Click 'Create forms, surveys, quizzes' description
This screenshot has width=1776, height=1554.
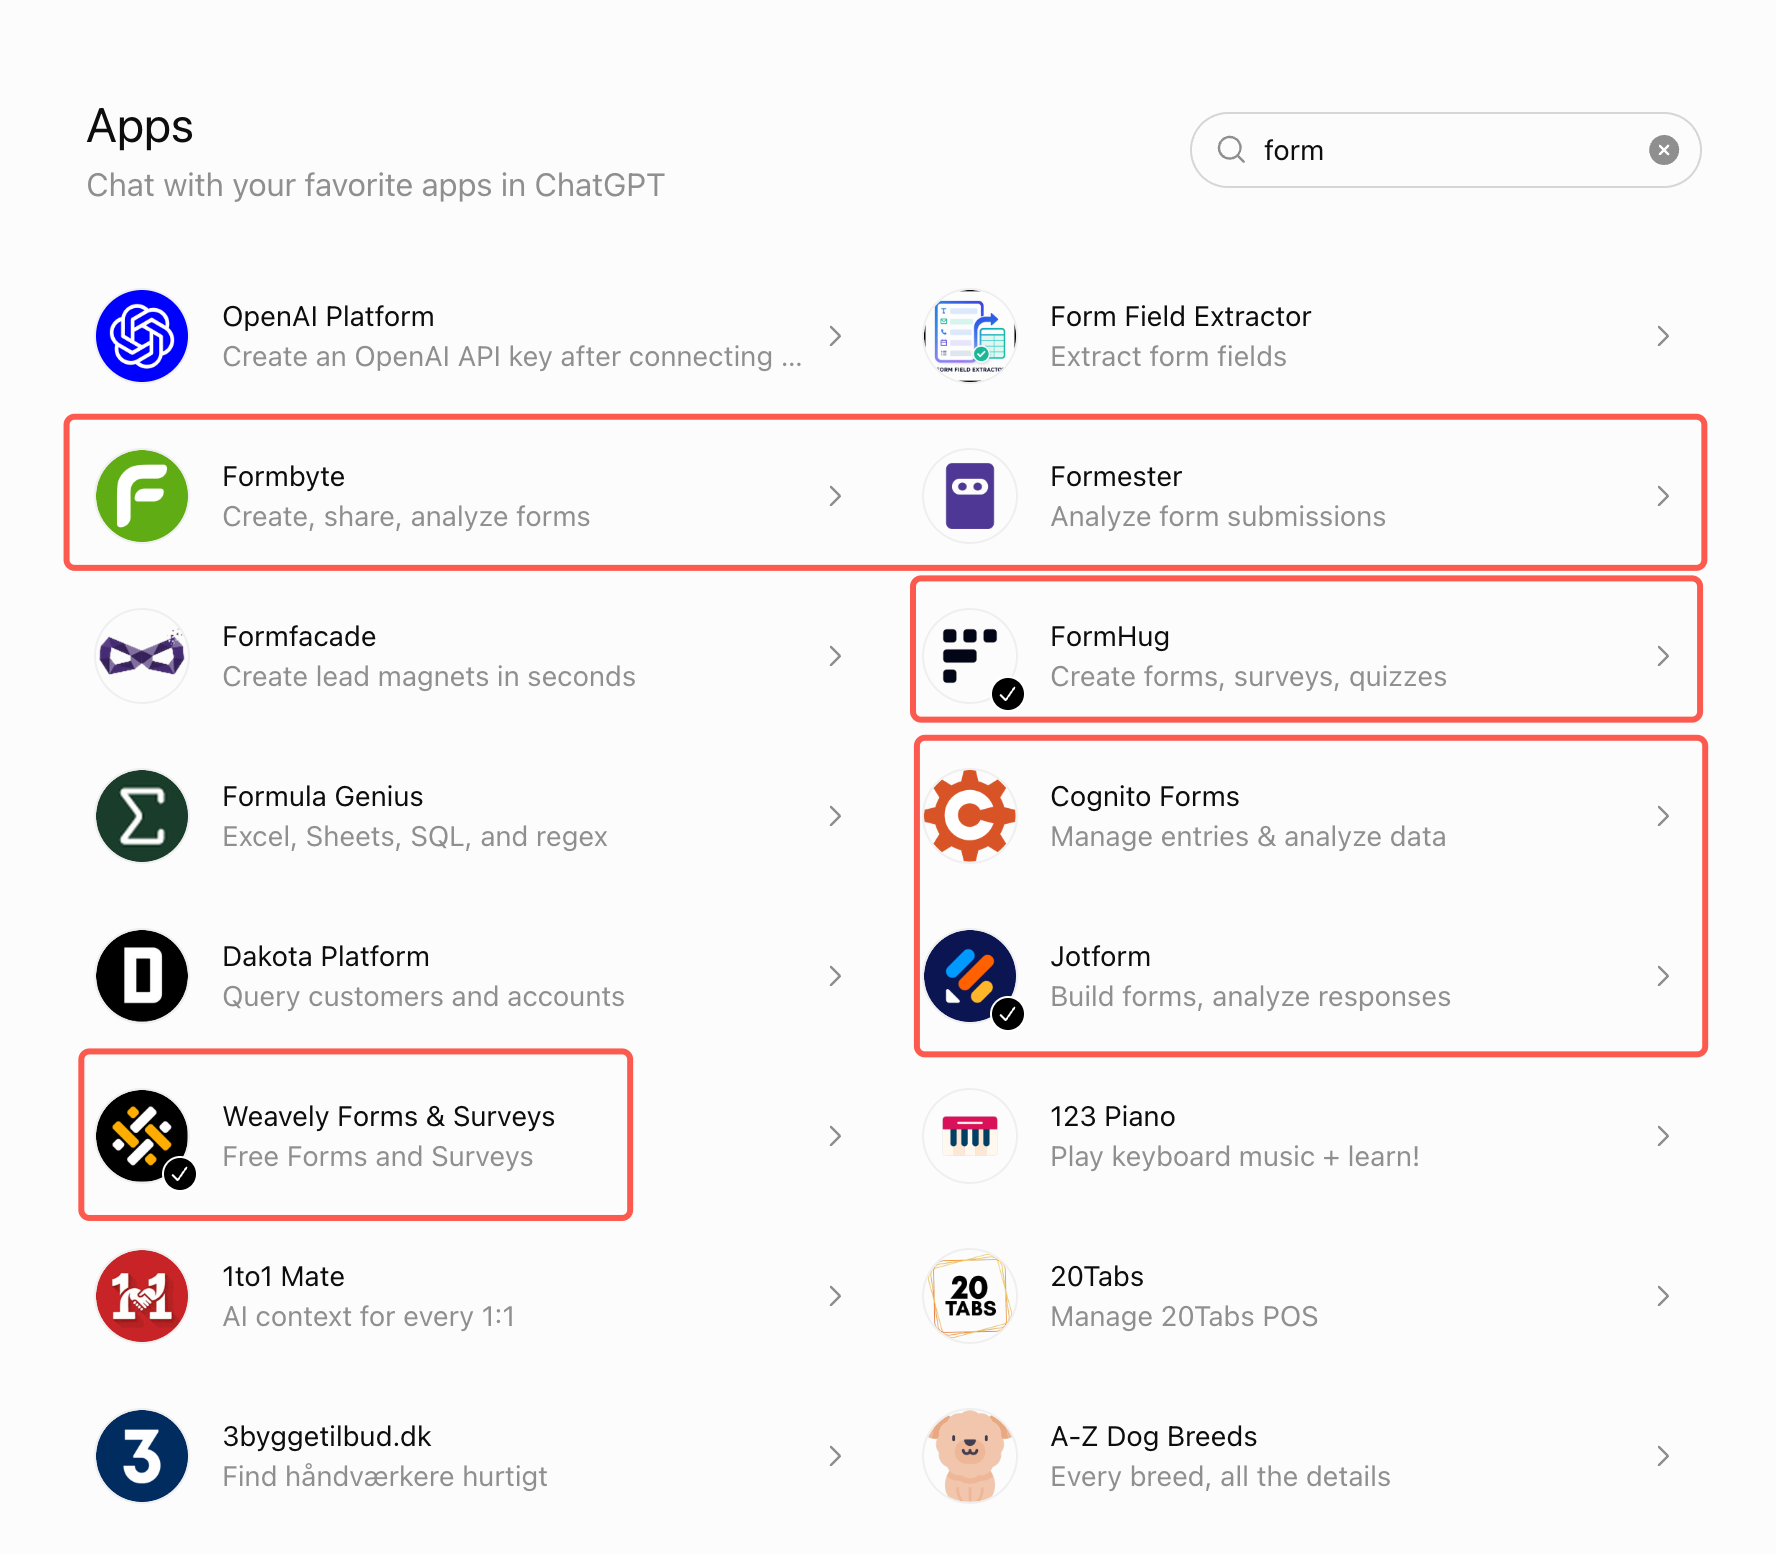coord(1248,677)
